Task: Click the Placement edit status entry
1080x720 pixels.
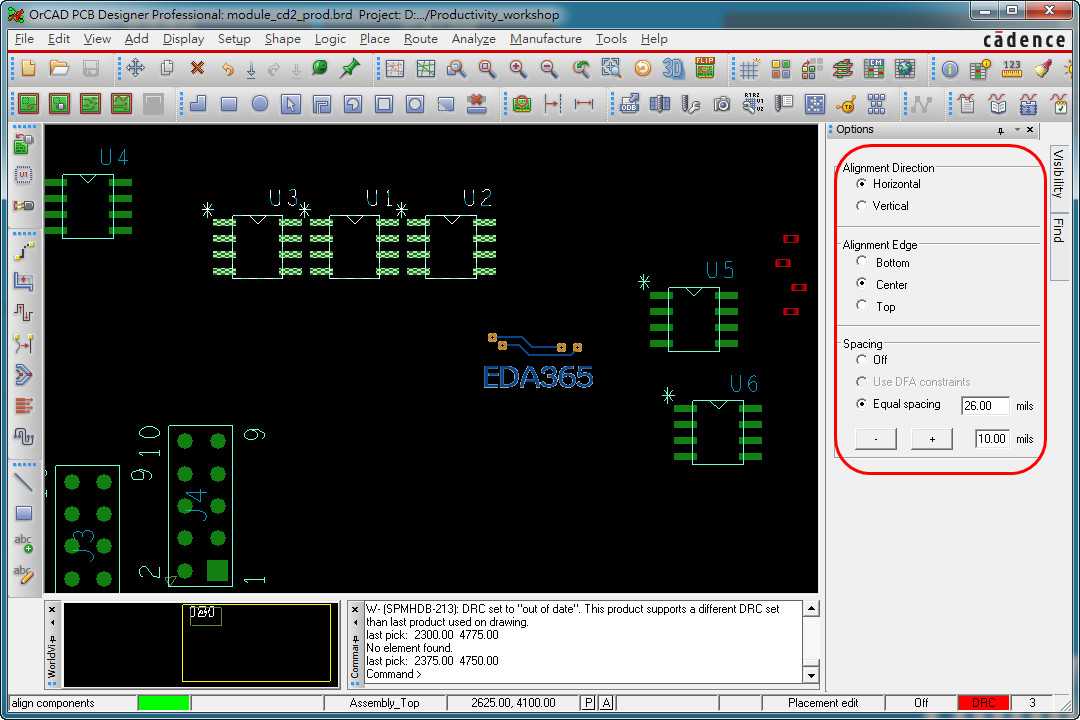Action: tap(823, 703)
